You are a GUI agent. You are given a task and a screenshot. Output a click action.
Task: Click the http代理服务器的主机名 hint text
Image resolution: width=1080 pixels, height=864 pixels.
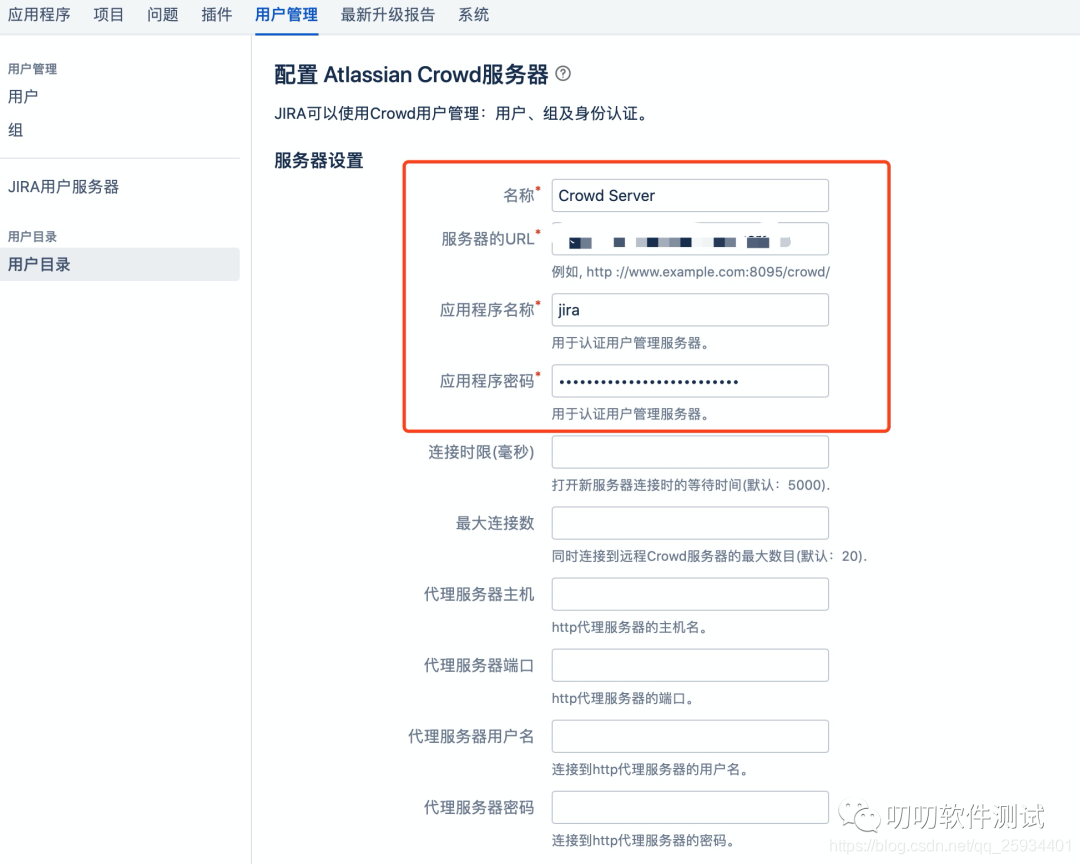click(630, 627)
